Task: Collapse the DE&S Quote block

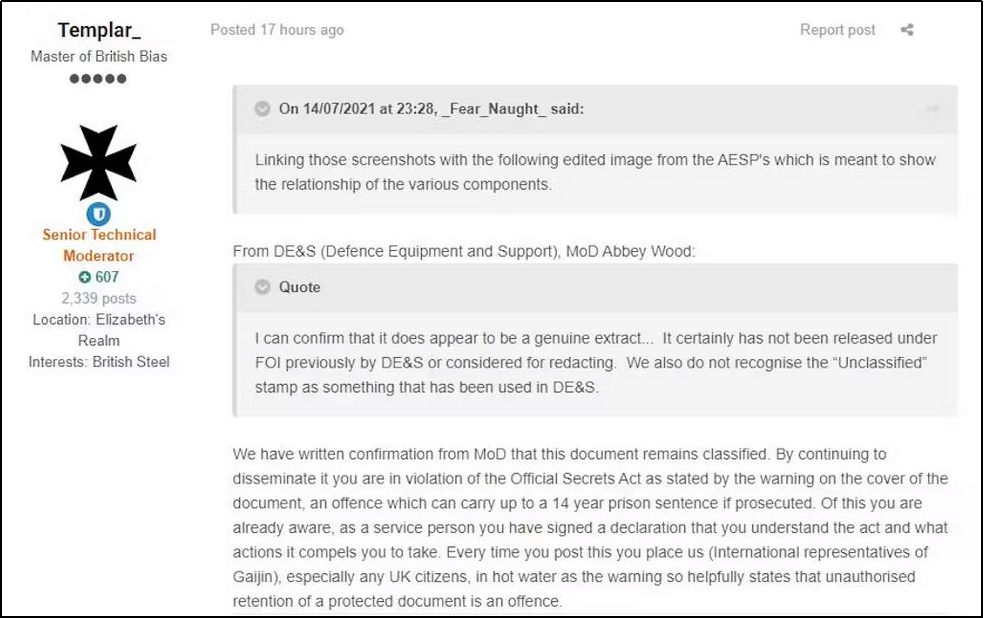Action: pyautogui.click(x=263, y=287)
